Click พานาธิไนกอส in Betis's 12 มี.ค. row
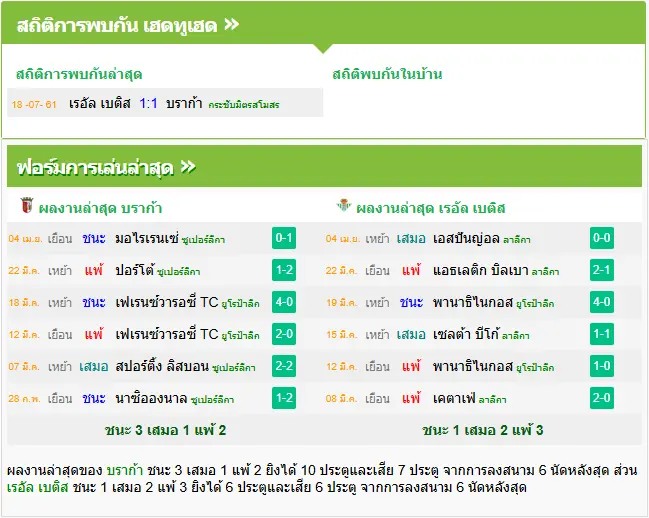649x518 pixels. tap(473, 366)
